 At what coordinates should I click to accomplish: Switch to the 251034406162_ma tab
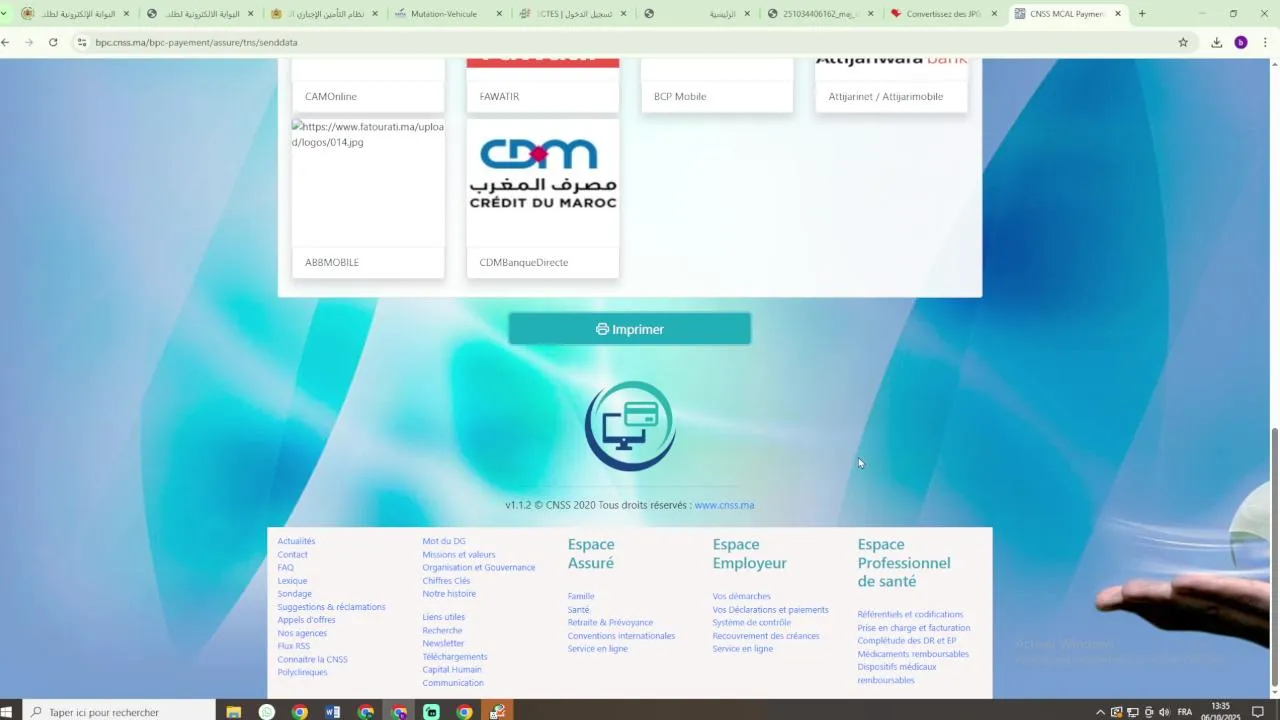click(818, 14)
